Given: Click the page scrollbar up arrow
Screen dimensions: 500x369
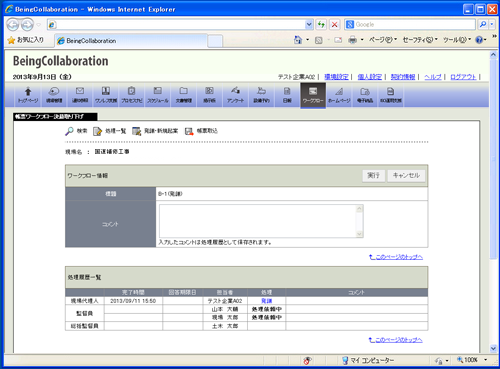Looking at the screenshot, I should click(x=493, y=55).
